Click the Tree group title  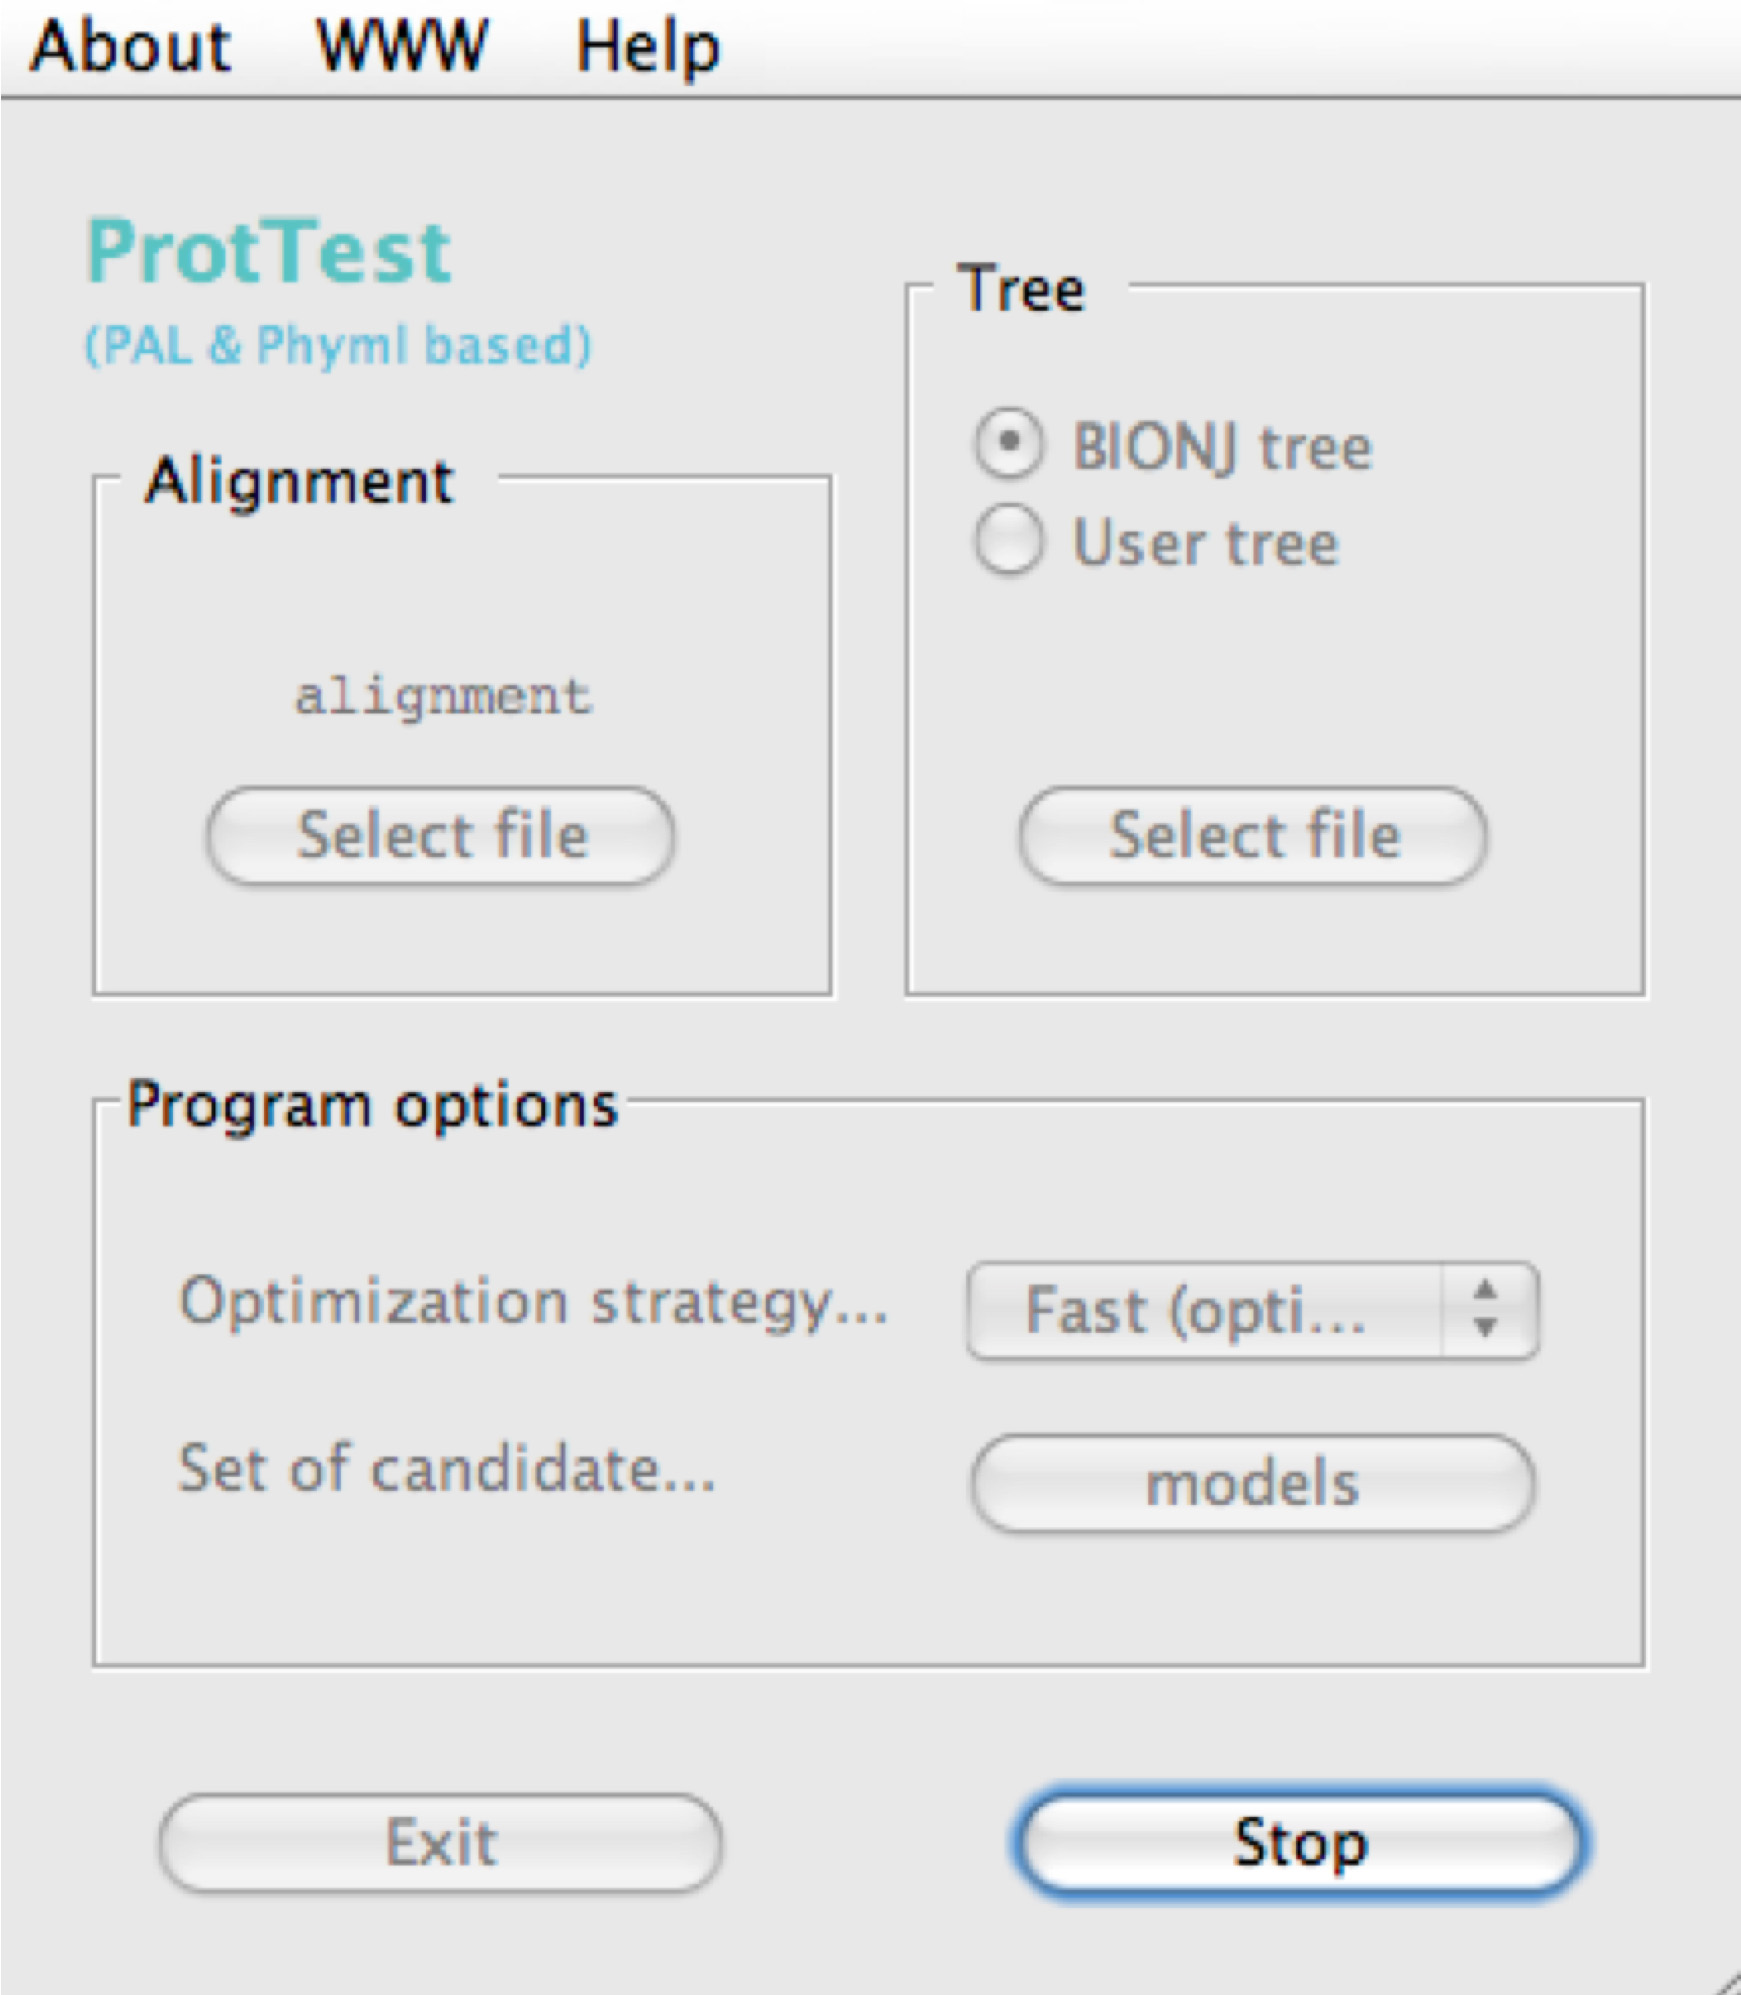click(x=1020, y=289)
